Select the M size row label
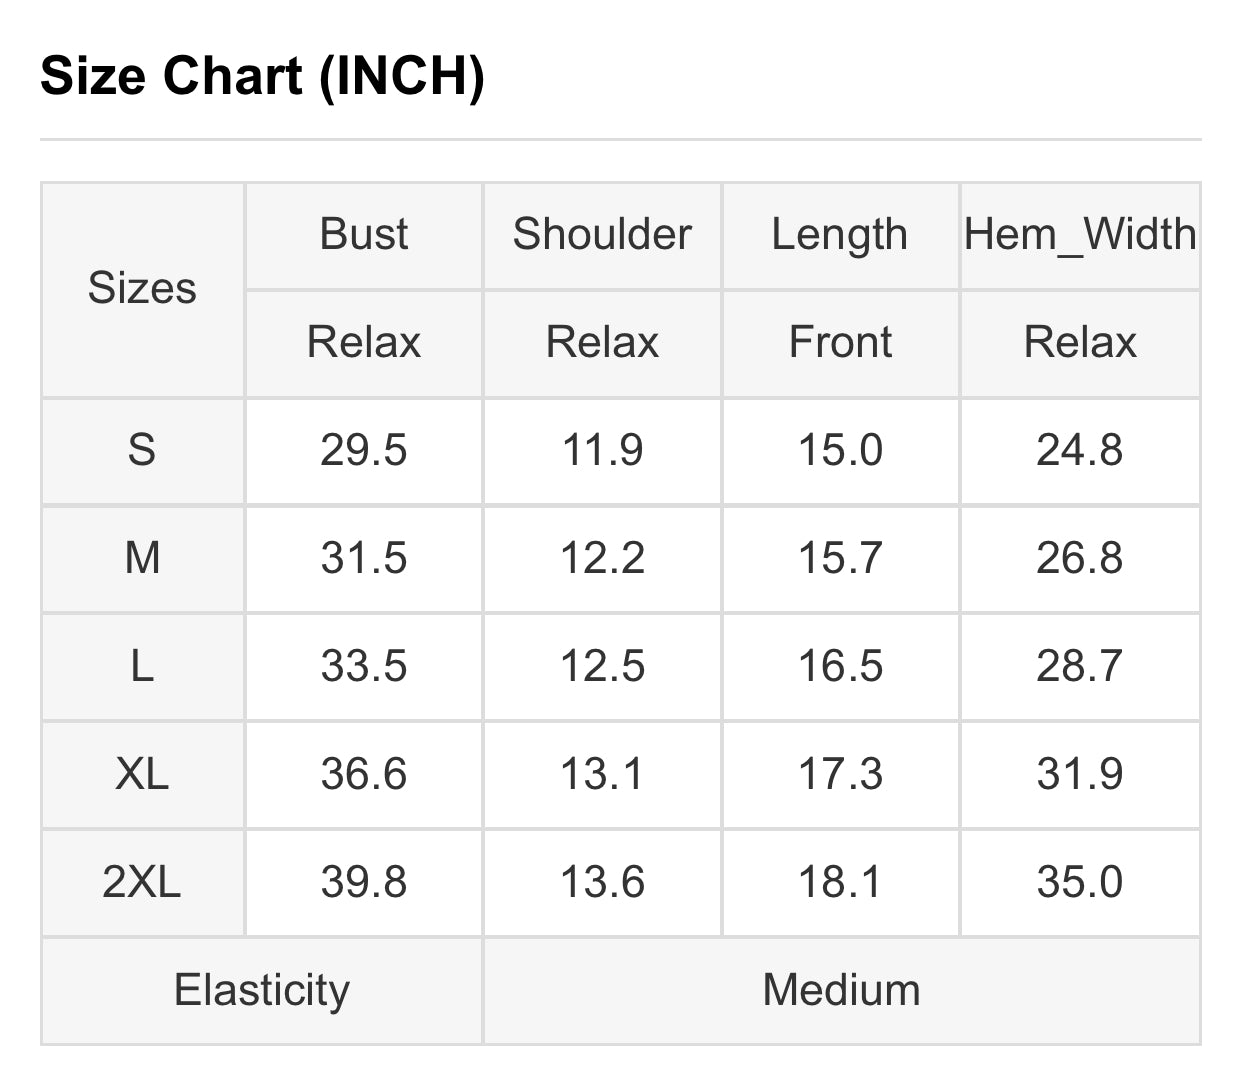The width and height of the screenshot is (1242, 1077). [142, 558]
